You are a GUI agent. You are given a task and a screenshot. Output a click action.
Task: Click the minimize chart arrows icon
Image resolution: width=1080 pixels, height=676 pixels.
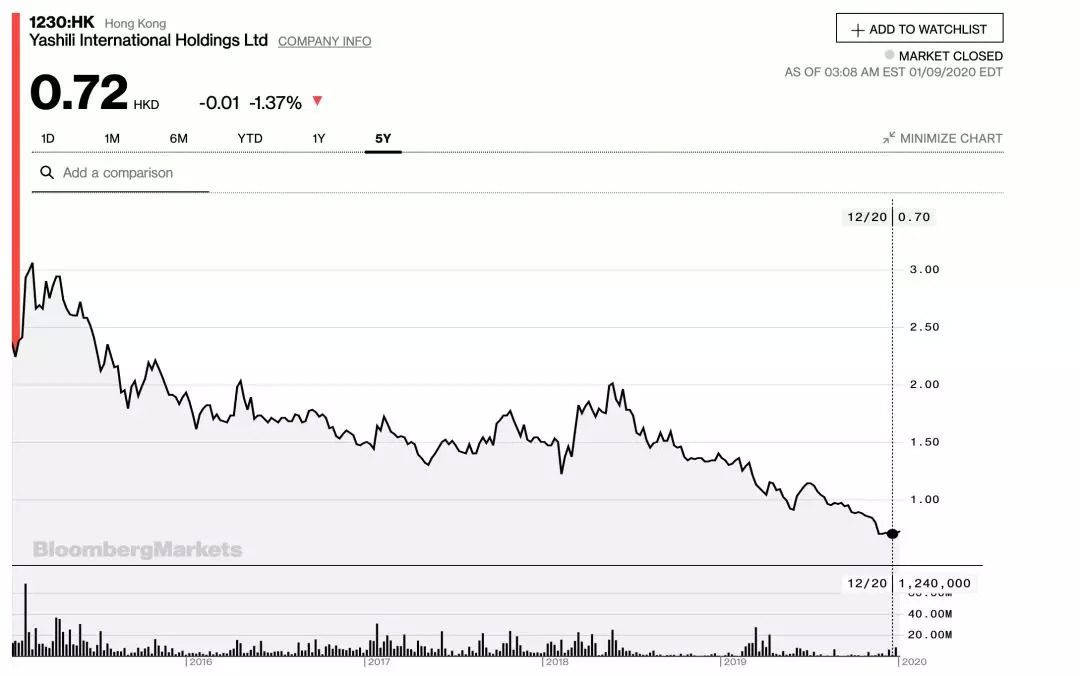tap(888, 138)
